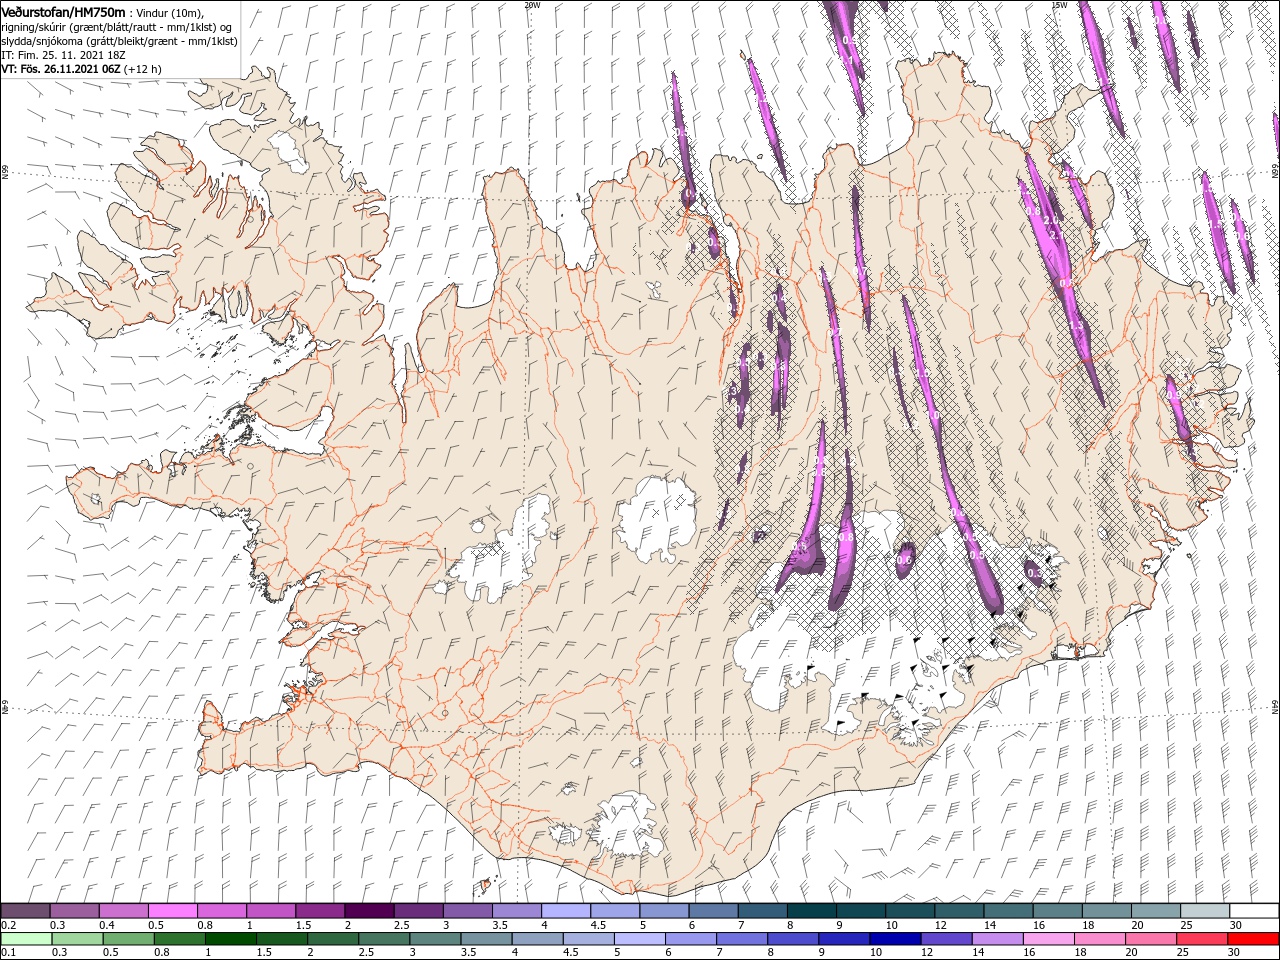Click top legend swatch between 0.2 and 0.3
This screenshot has width=1280, height=960.
pyautogui.click(x=25, y=911)
